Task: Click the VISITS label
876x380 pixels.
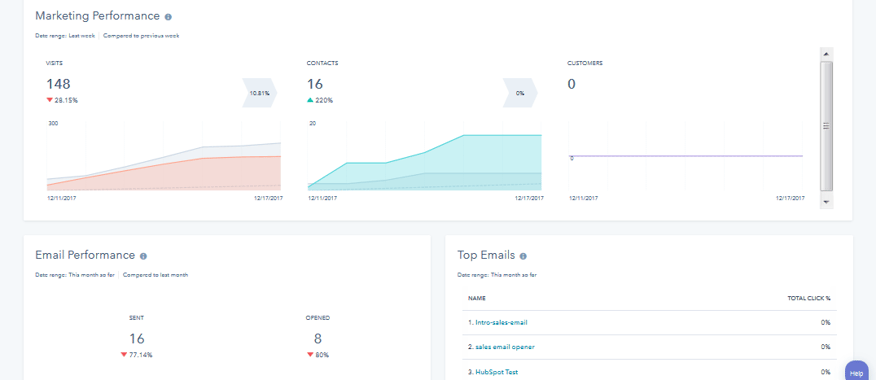Action: point(54,63)
